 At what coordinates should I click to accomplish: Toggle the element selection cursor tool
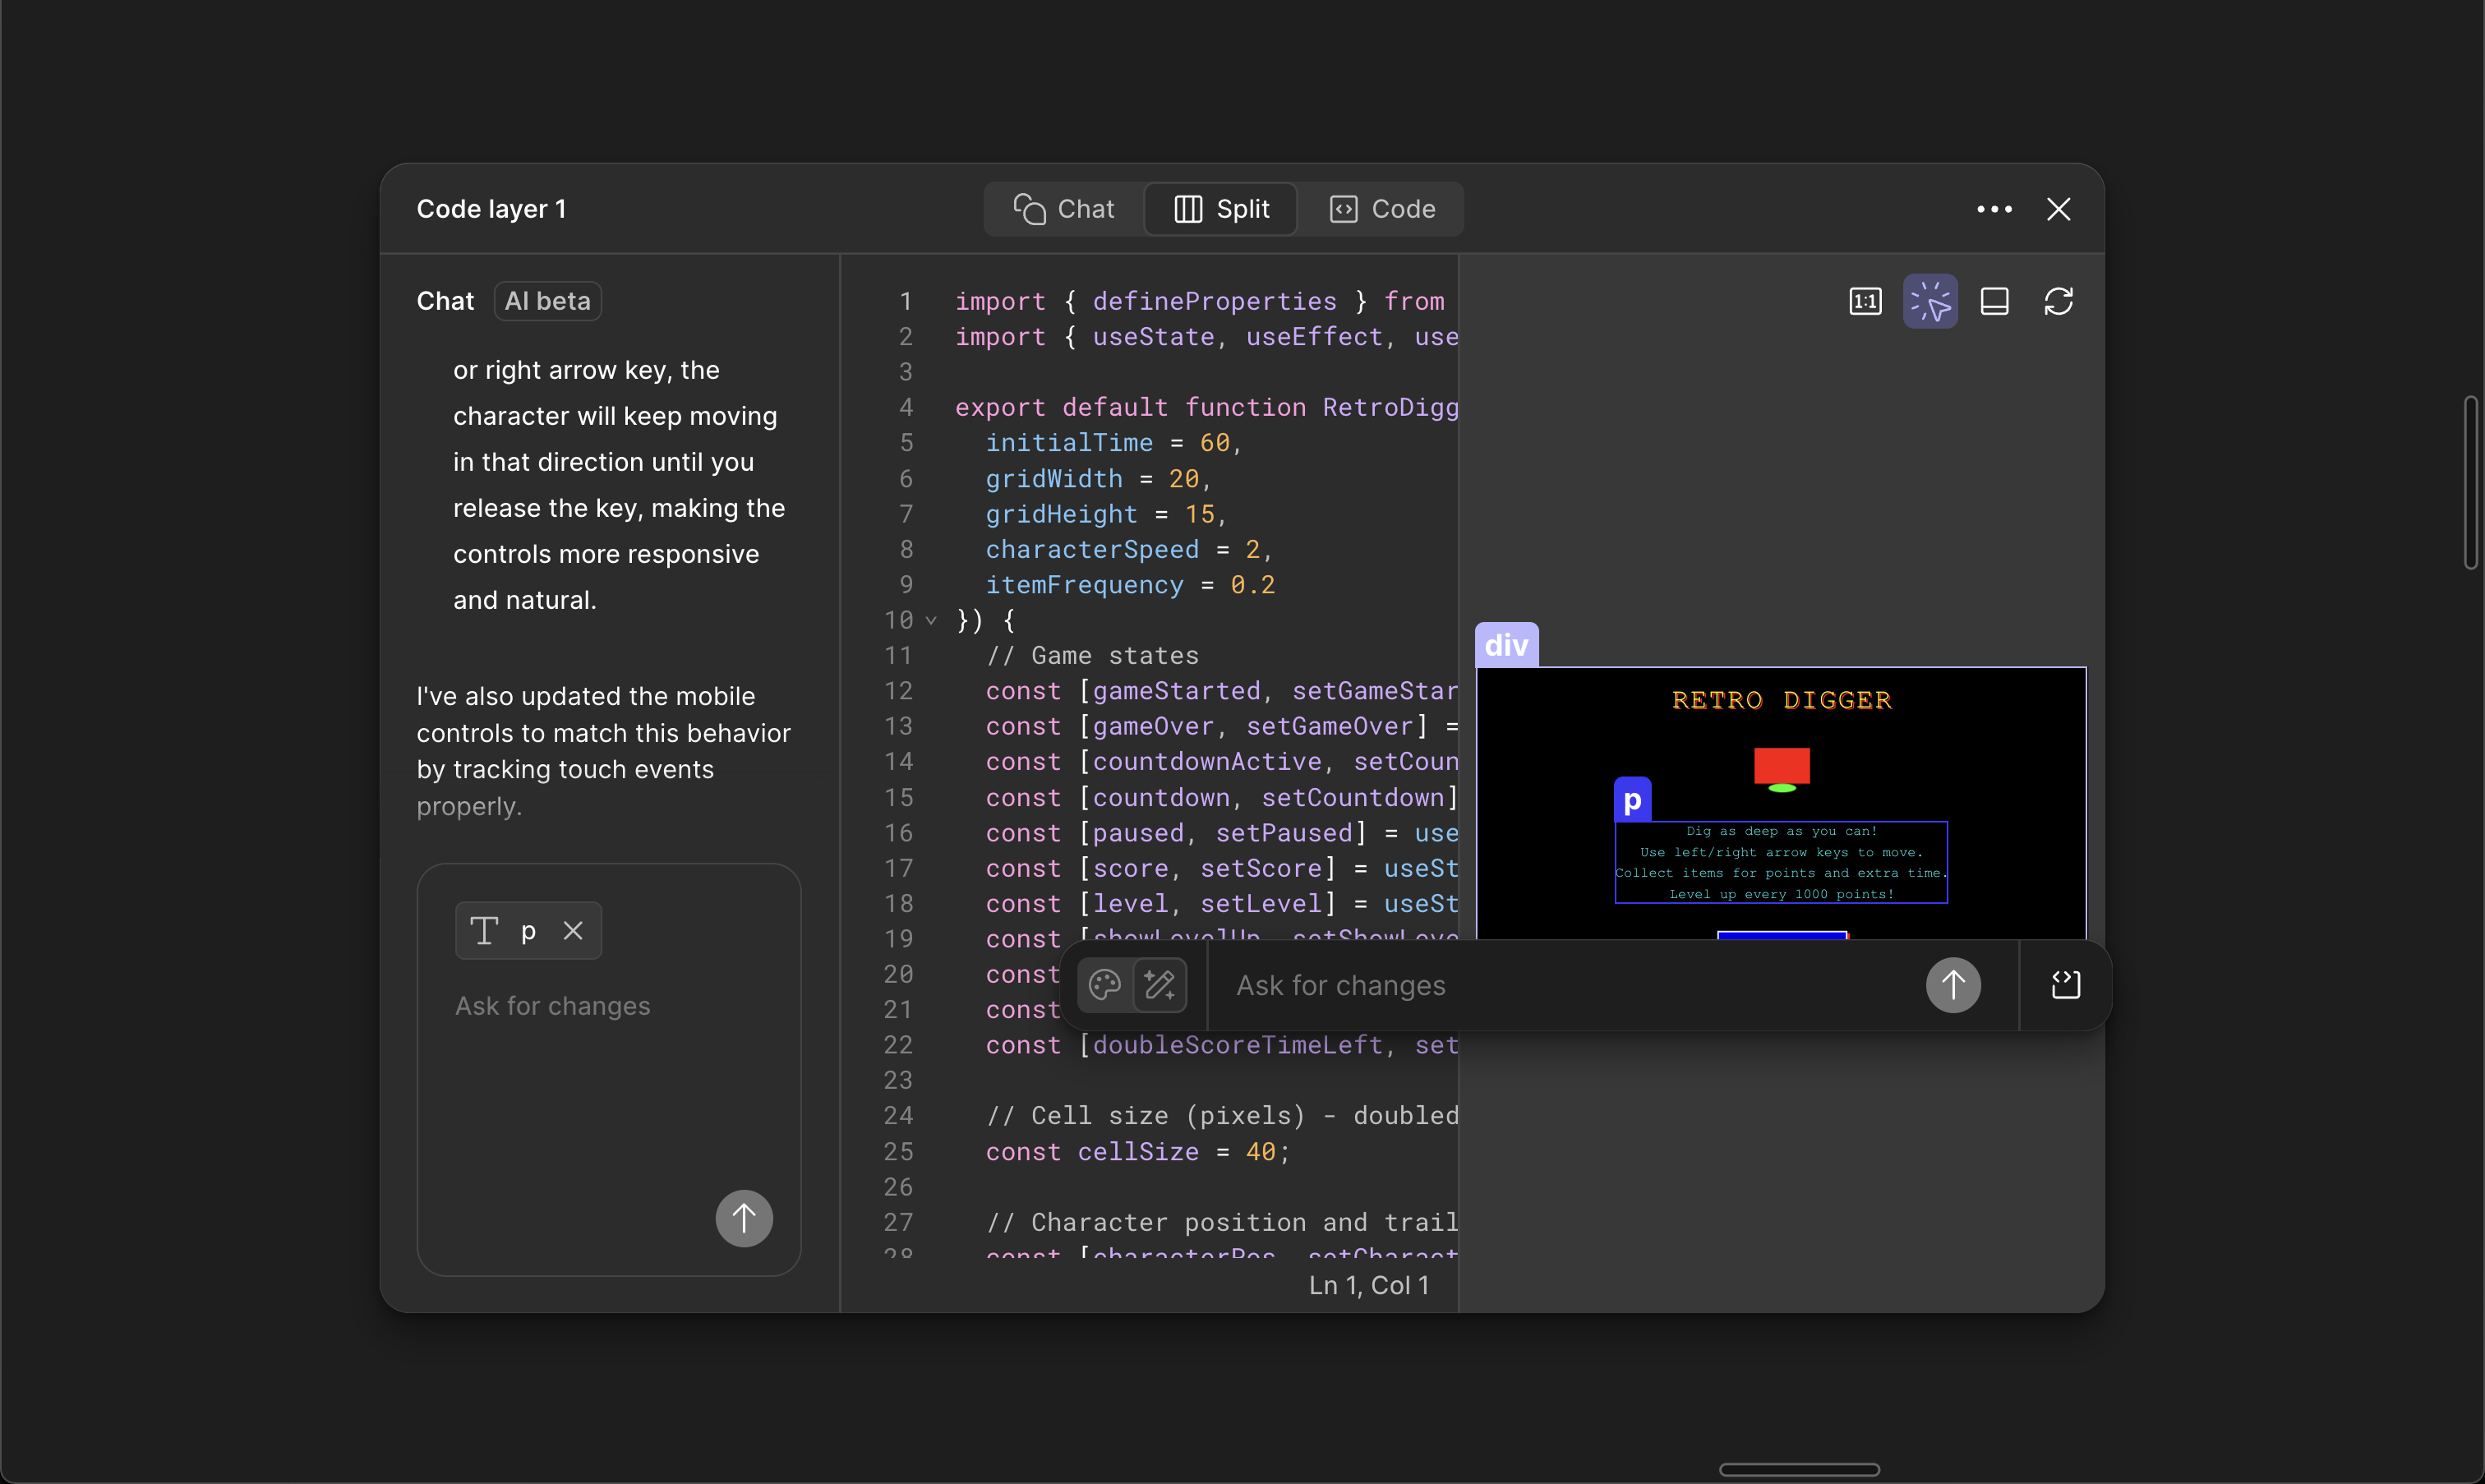pos(1930,301)
